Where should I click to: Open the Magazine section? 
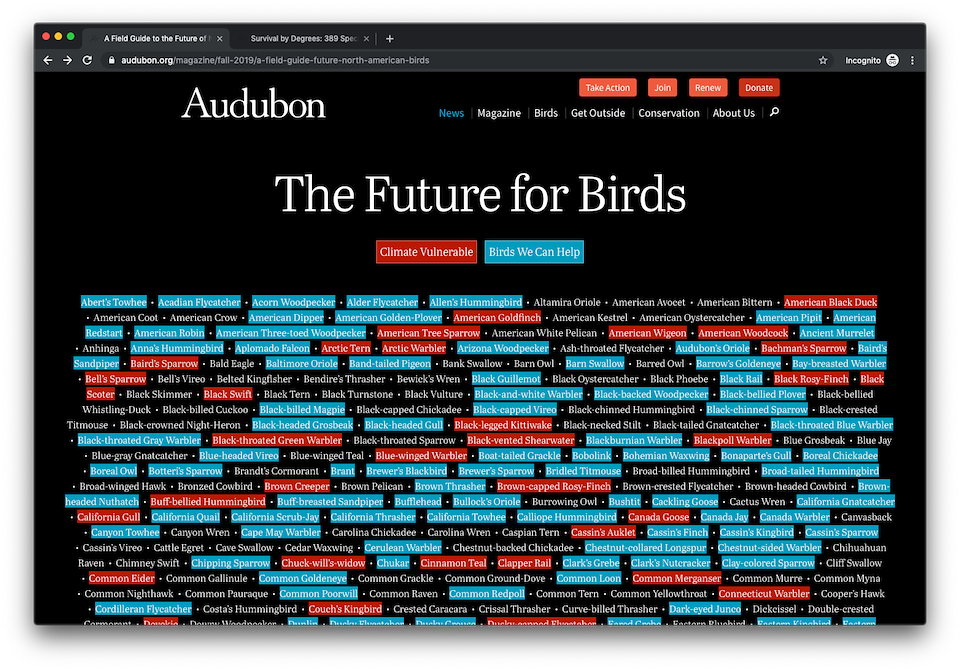499,113
